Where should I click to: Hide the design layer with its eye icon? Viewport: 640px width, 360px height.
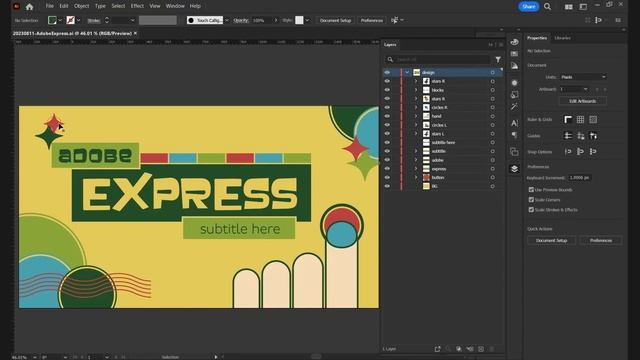point(387,72)
